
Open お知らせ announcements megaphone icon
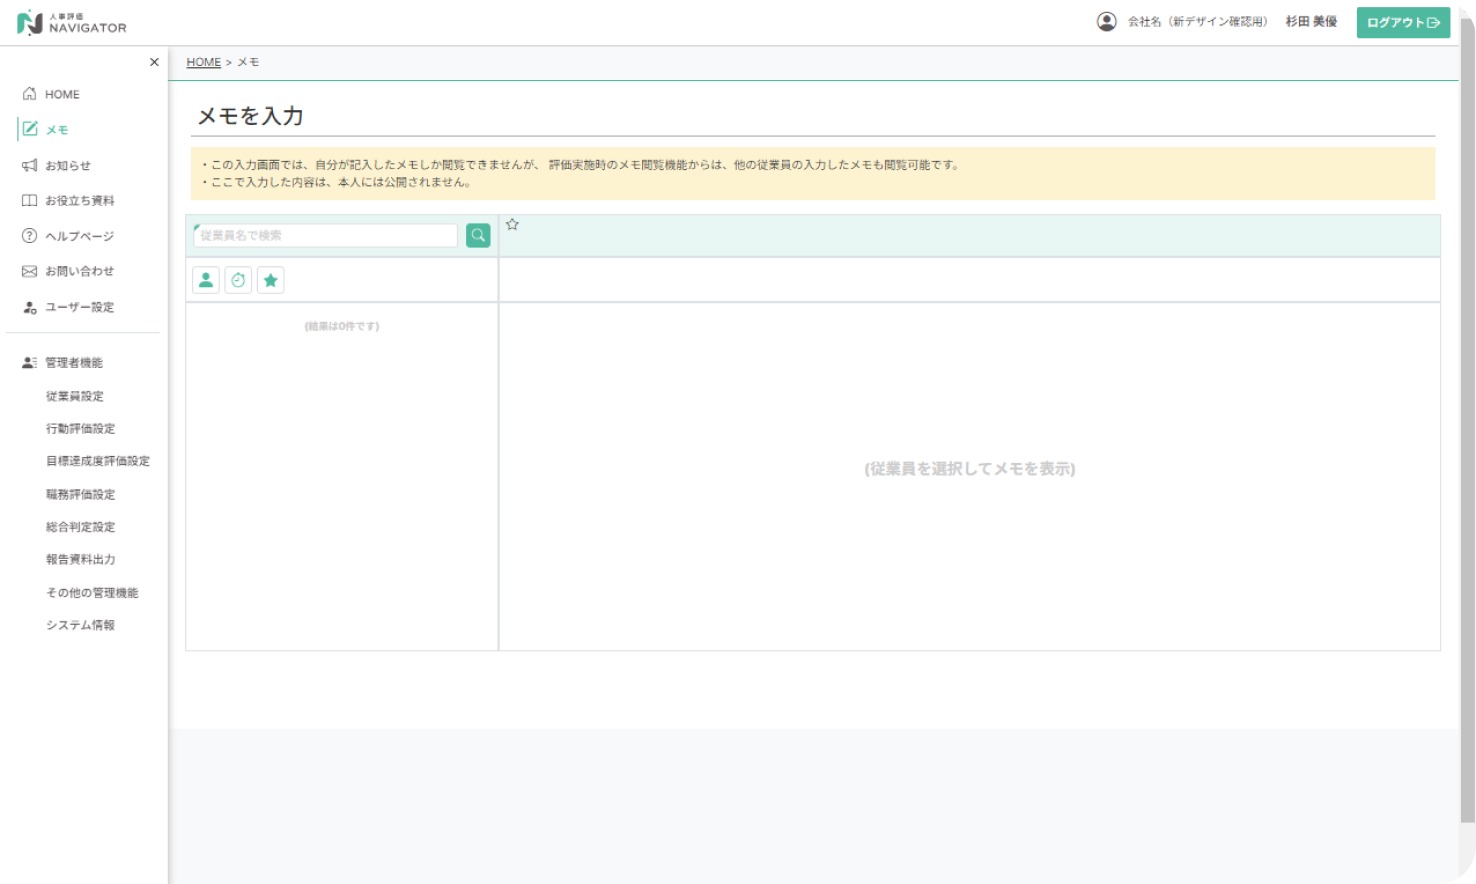30,166
